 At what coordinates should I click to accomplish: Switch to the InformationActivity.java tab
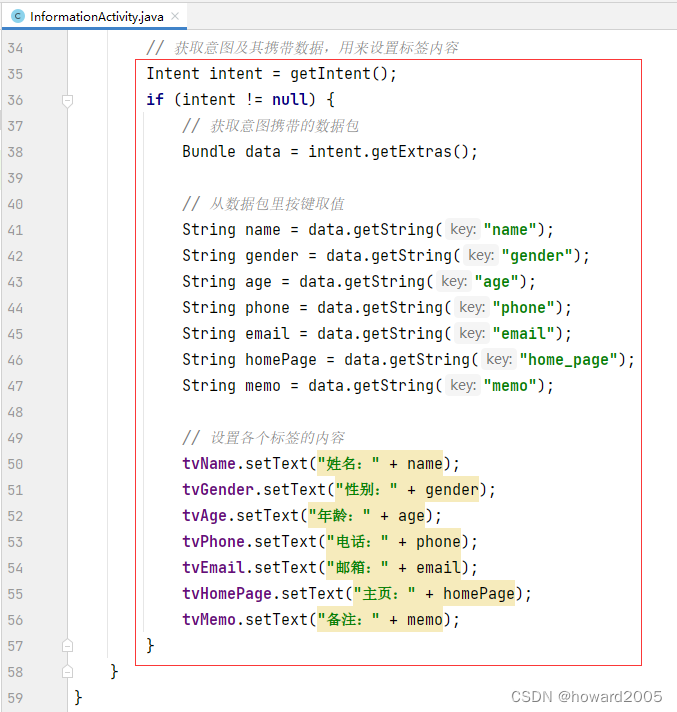click(x=93, y=17)
